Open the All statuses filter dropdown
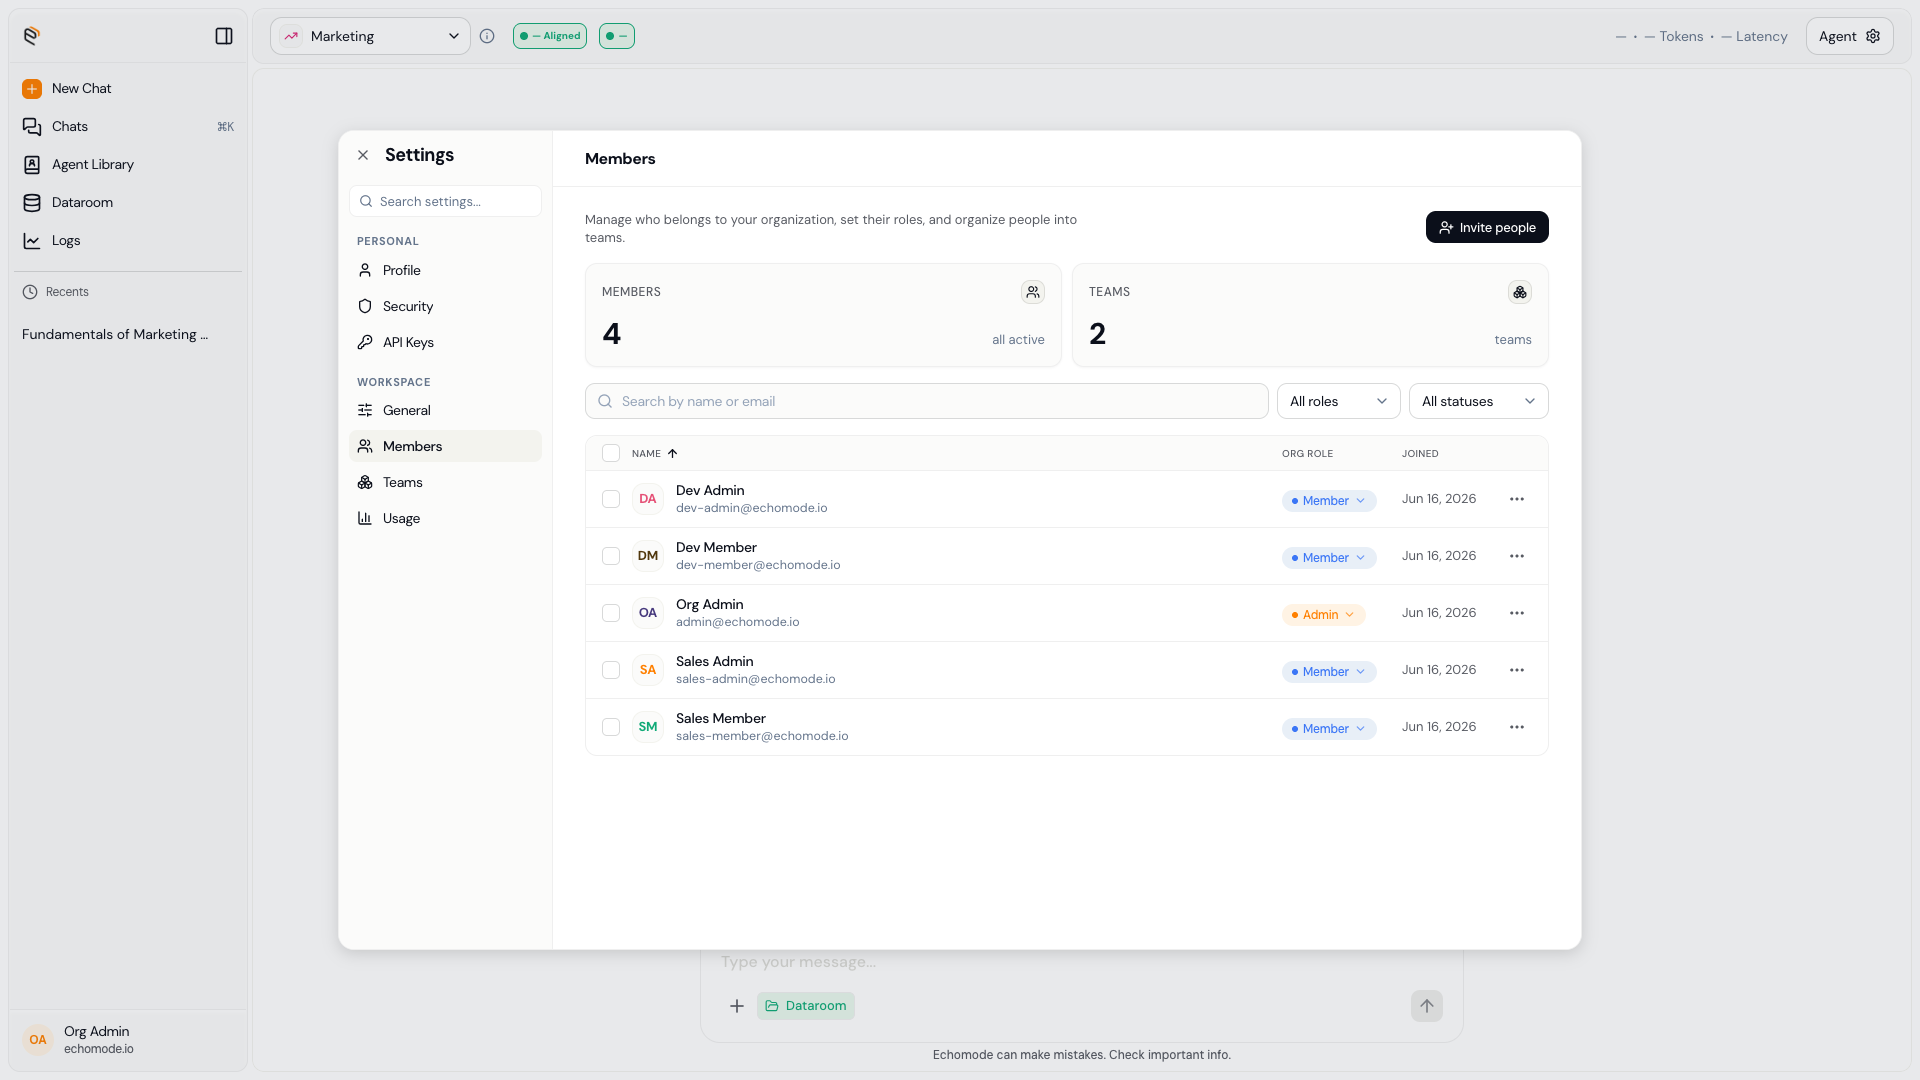The height and width of the screenshot is (1080, 1920). coord(1478,401)
